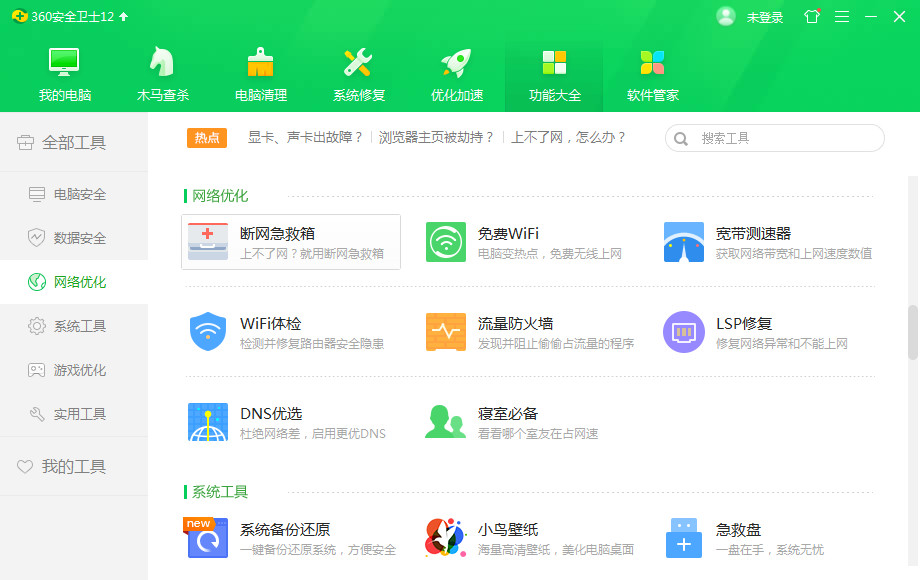
Task: Click the 360 logo icon
Action: pyautogui.click(x=19, y=16)
